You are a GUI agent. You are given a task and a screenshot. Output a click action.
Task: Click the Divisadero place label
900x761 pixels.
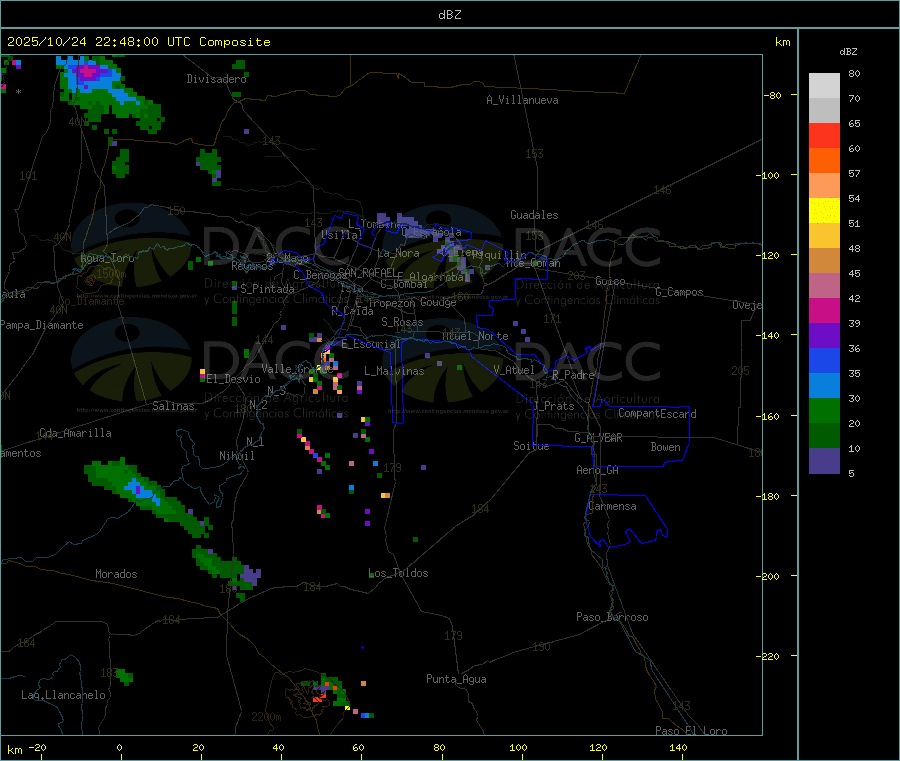(x=216, y=79)
